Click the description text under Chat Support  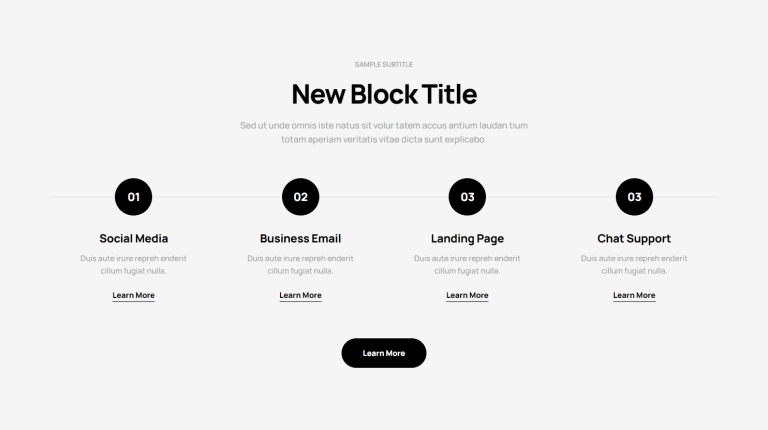coord(634,264)
